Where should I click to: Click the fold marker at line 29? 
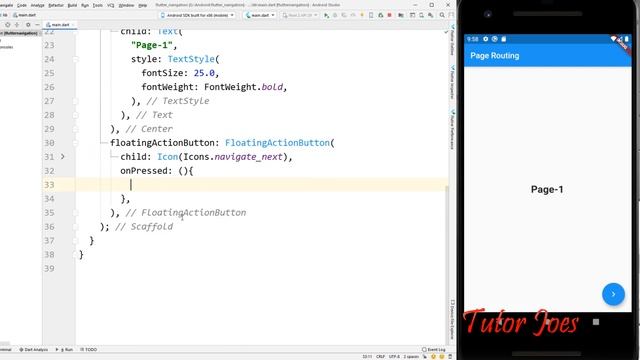pos(76,129)
